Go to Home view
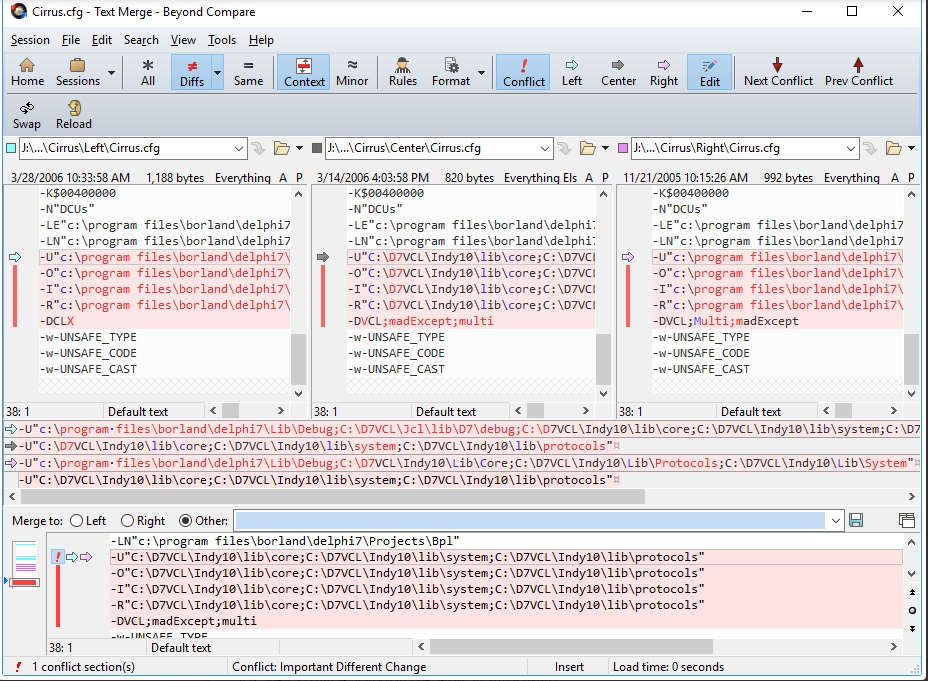The image size is (928, 681). pyautogui.click(x=27, y=72)
